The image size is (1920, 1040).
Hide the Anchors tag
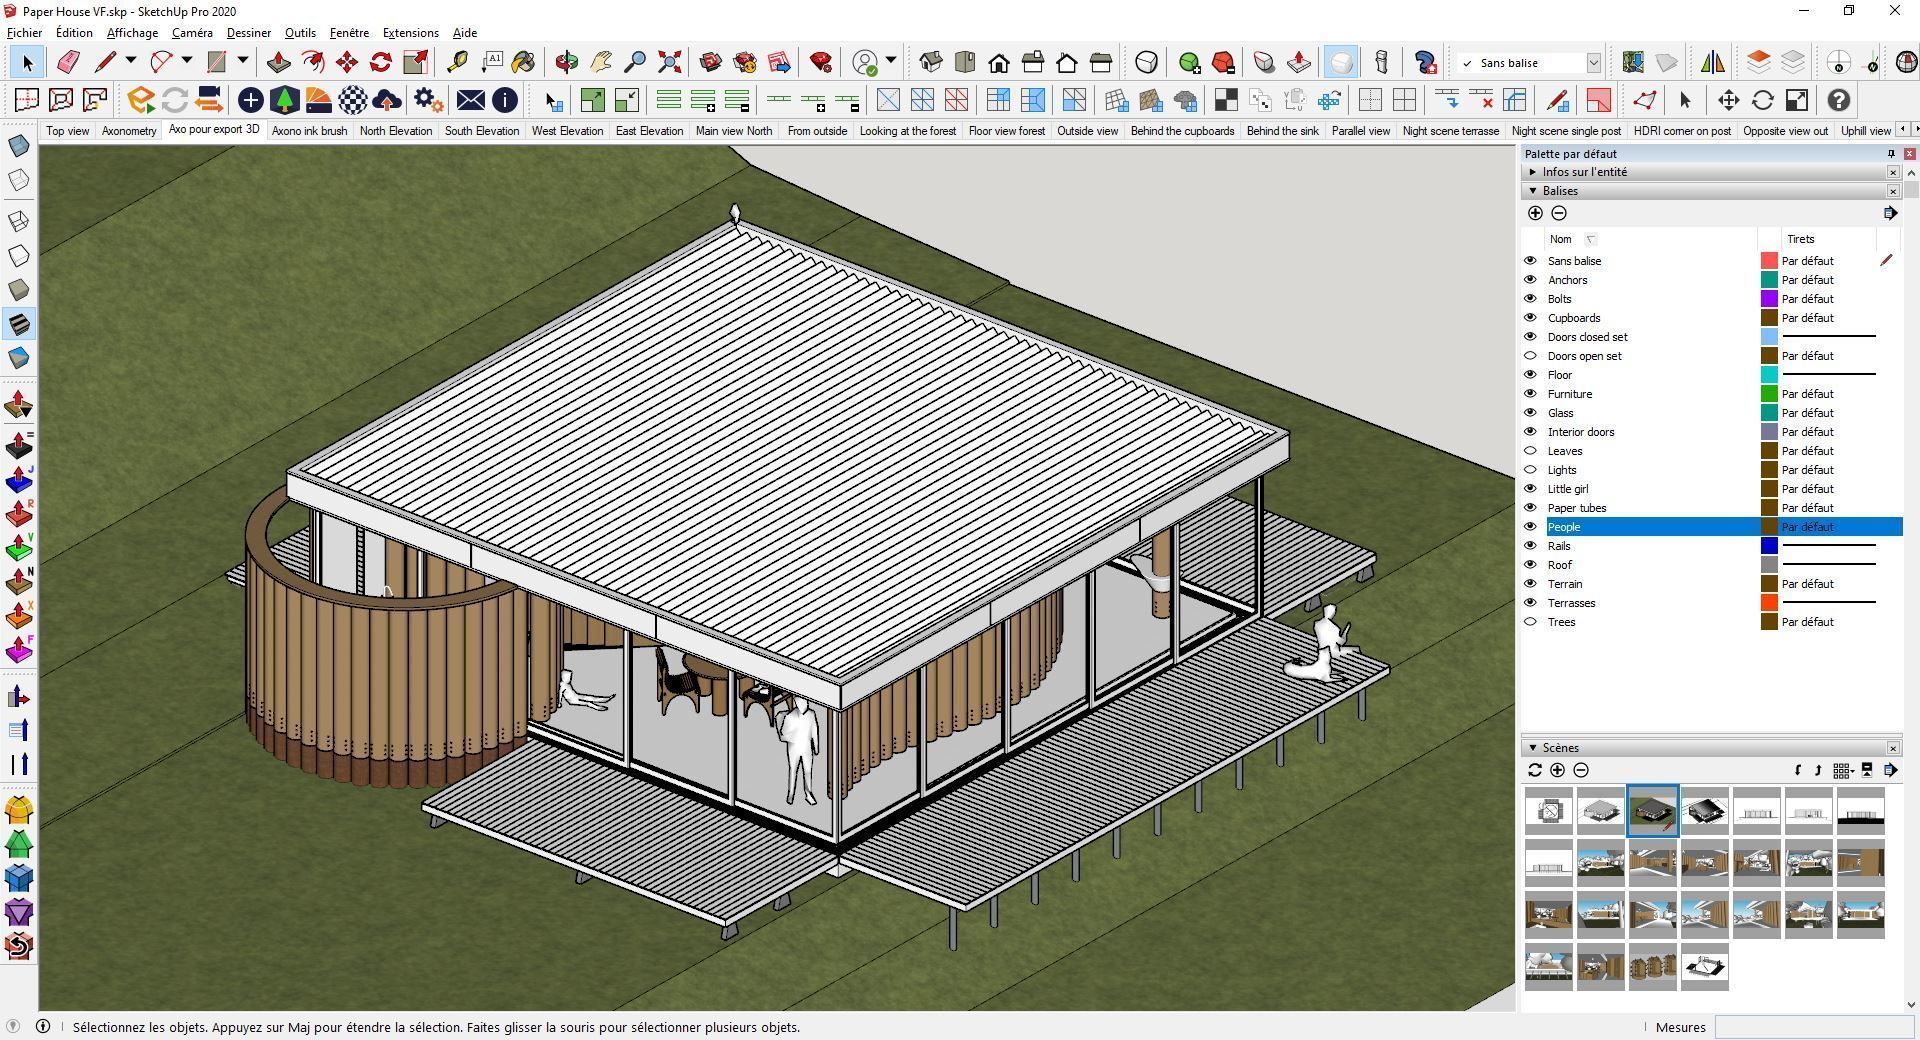(1530, 280)
